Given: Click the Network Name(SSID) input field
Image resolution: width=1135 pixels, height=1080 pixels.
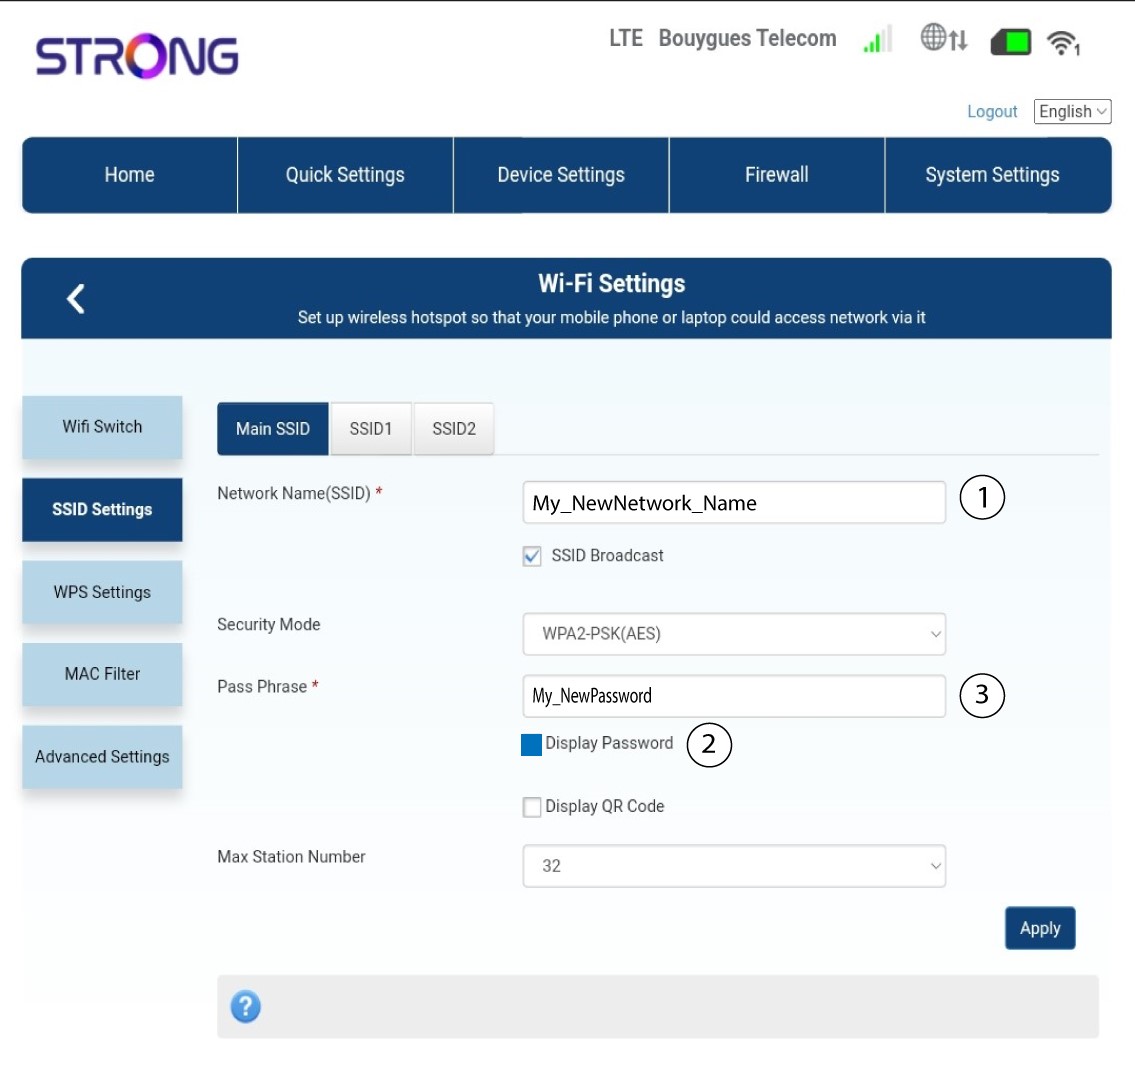Looking at the screenshot, I should pos(734,502).
